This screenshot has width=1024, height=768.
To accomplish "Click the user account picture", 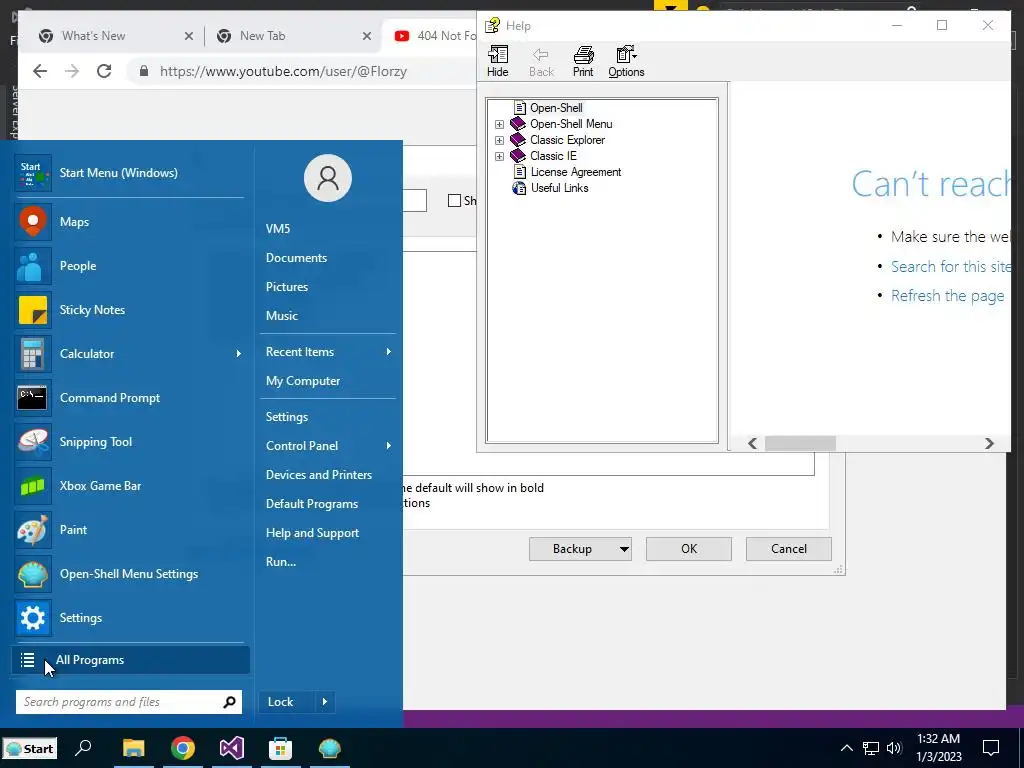I will 328,178.
